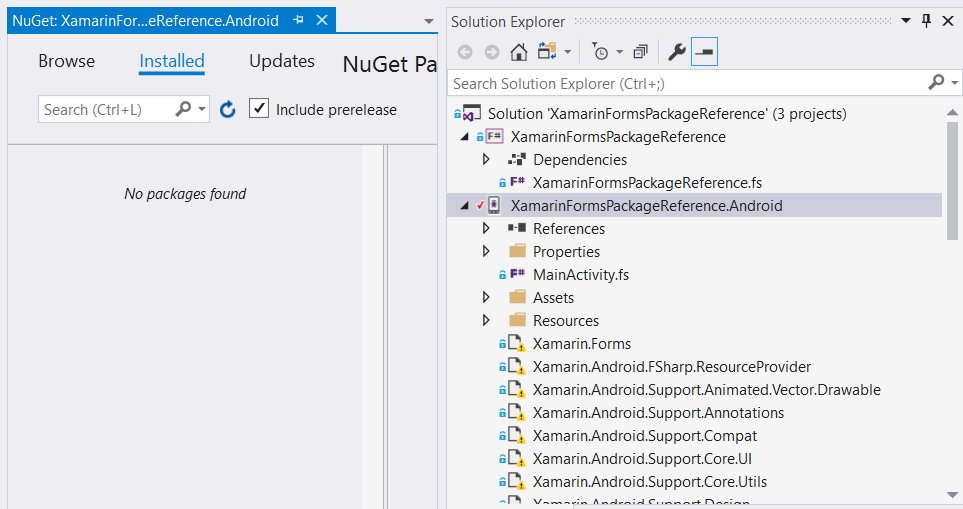Screen dimensions: 963x509
Task: Toggle auto-hide pin on Solution Explorer
Action: point(927,21)
